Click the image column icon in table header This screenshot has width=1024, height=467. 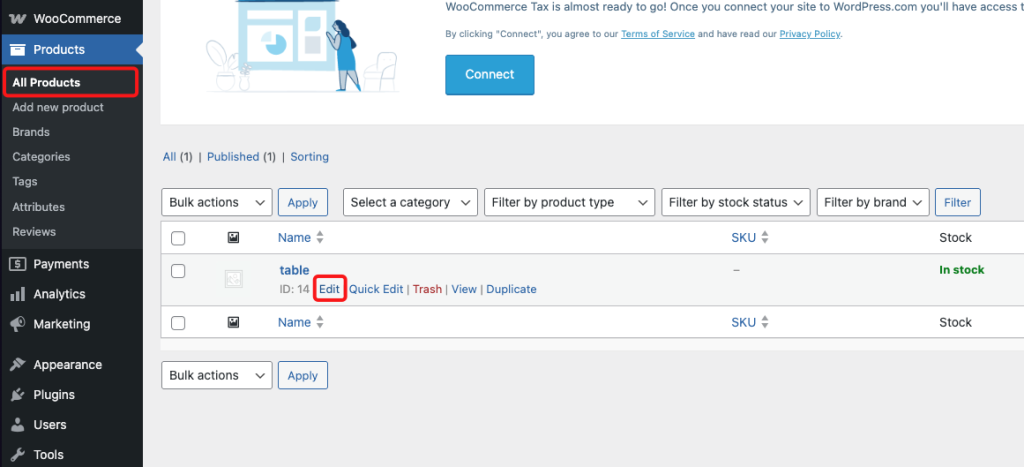(x=233, y=238)
